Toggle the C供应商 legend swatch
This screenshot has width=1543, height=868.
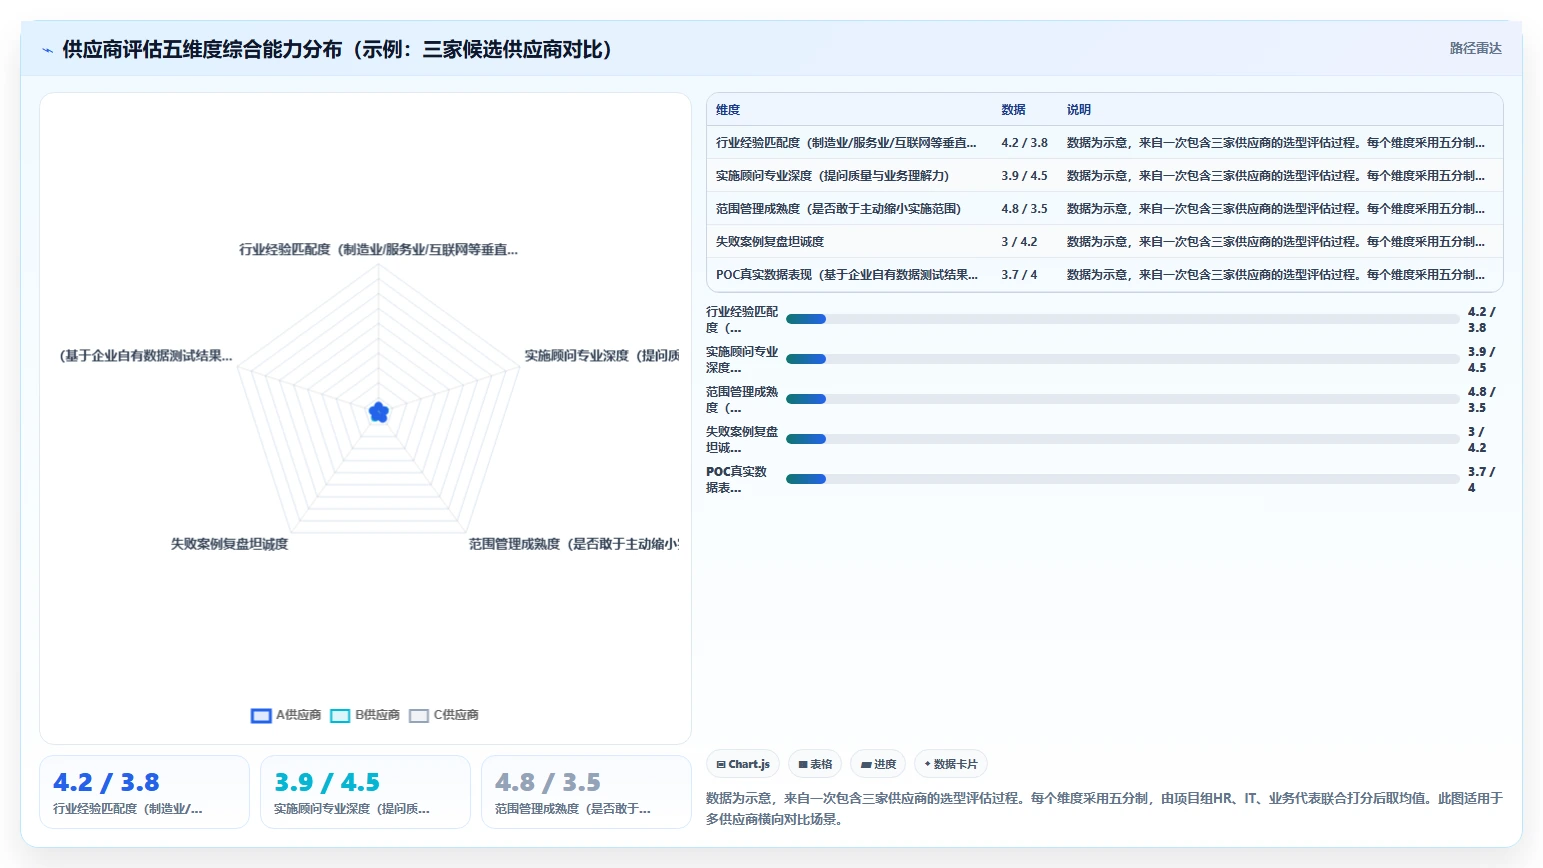tap(419, 715)
